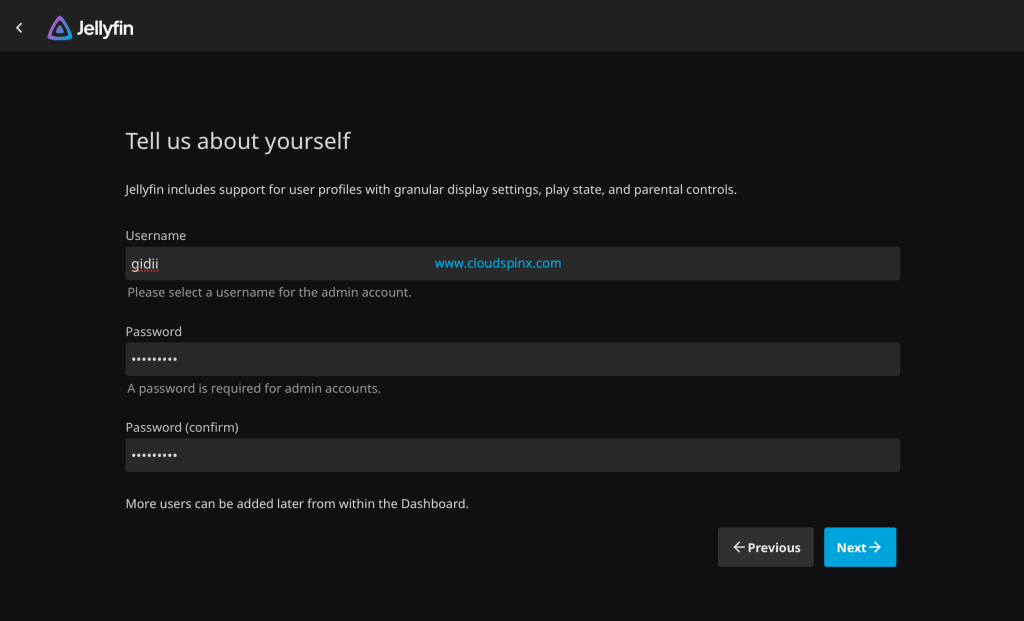Click the "Tell us about yourself" heading

tap(237, 141)
